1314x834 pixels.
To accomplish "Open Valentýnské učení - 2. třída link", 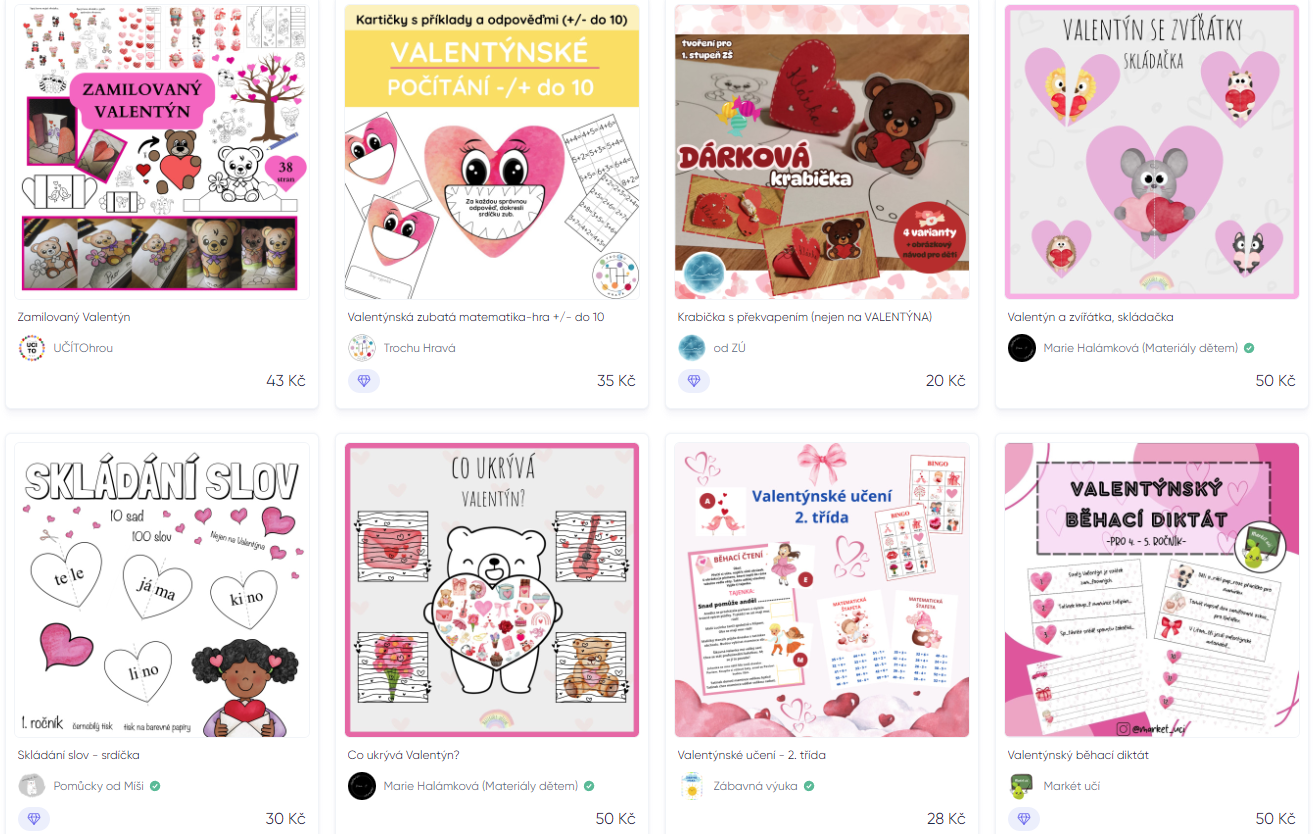I will tap(752, 755).
